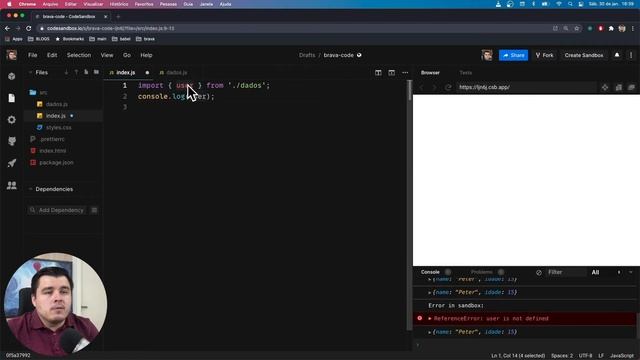Open the Live collaboration people icon
The height and width of the screenshot is (360, 640).
click(11, 185)
